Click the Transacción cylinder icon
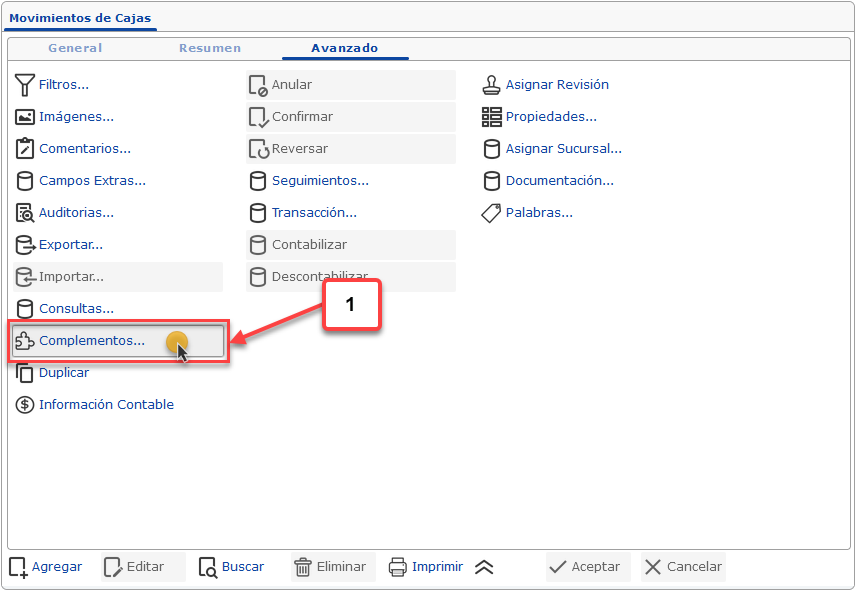Image resolution: width=856 pixels, height=591 pixels. [x=258, y=213]
